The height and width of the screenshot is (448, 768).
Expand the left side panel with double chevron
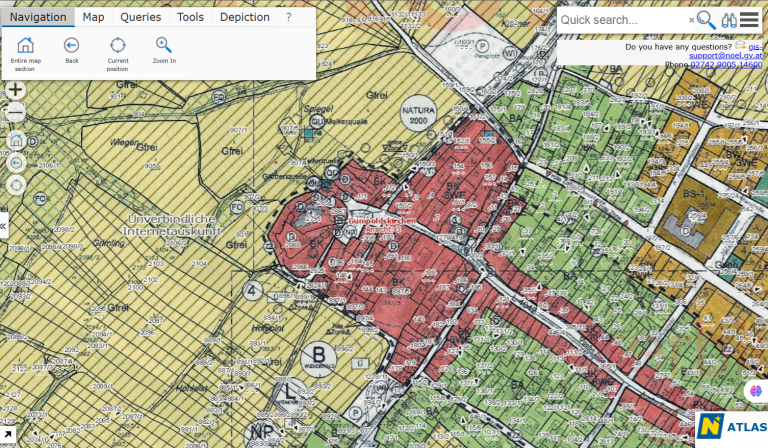click(4, 226)
